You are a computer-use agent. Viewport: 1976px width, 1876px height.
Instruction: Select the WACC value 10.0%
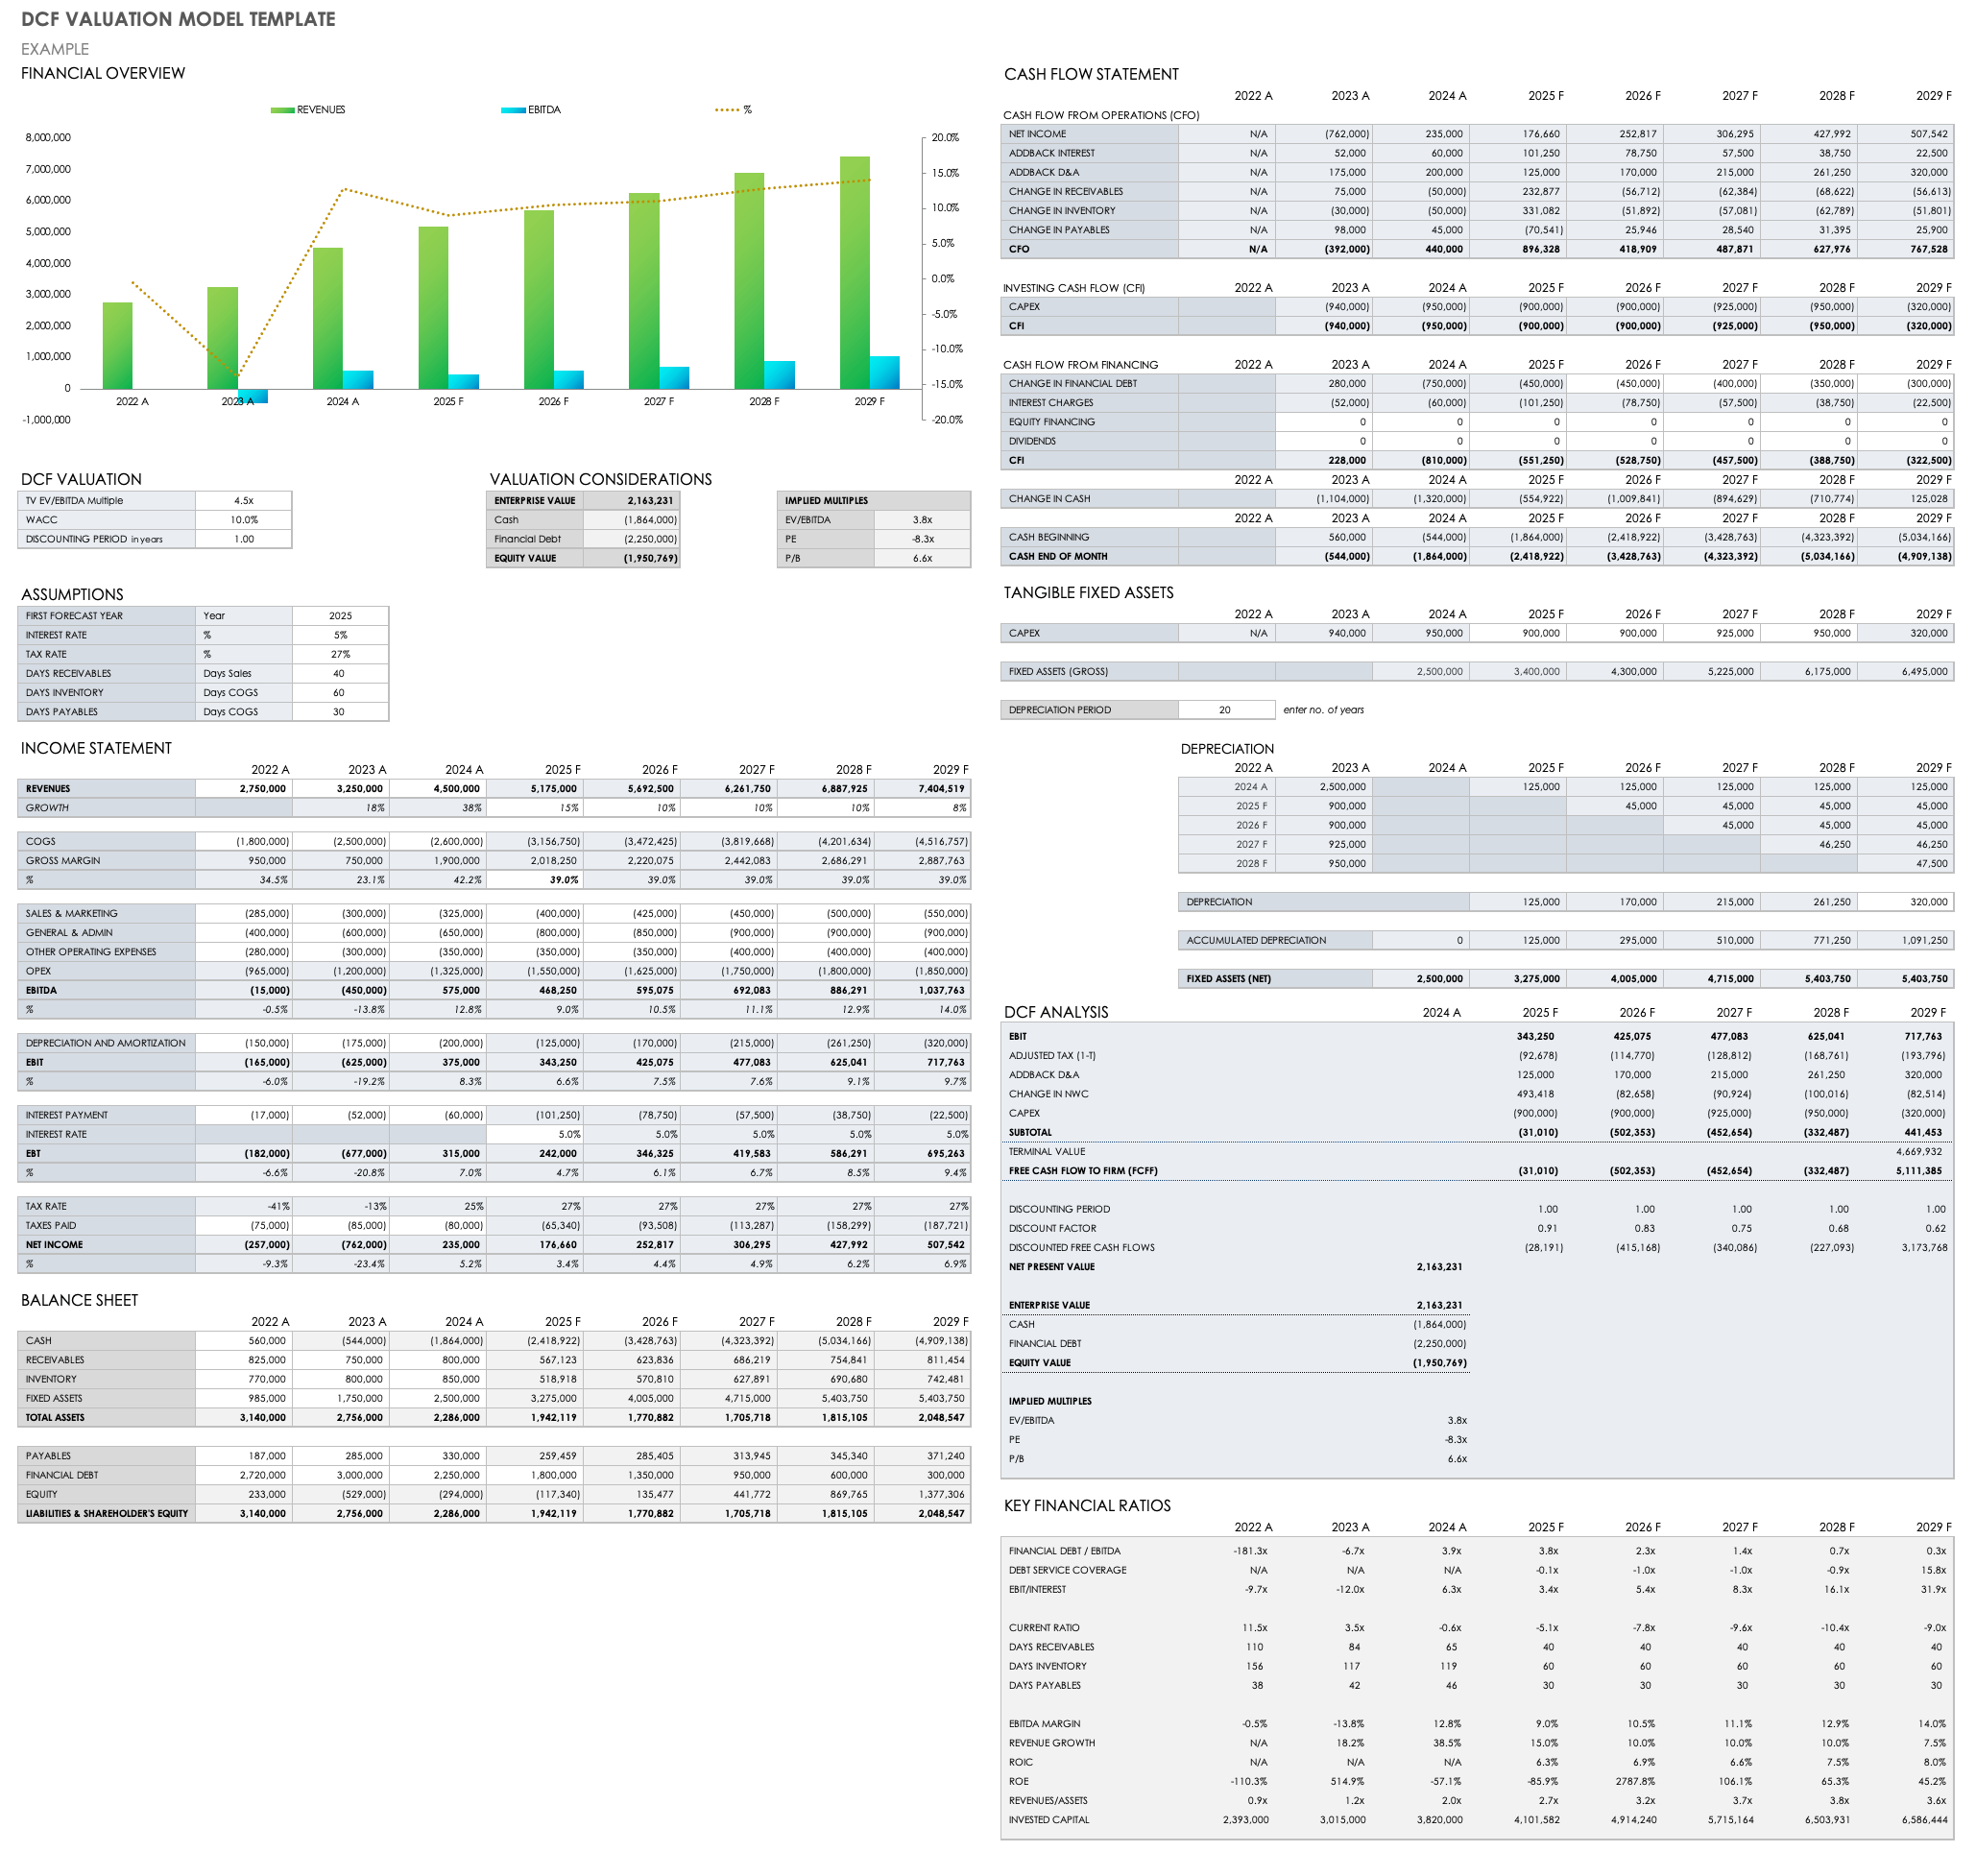244,520
